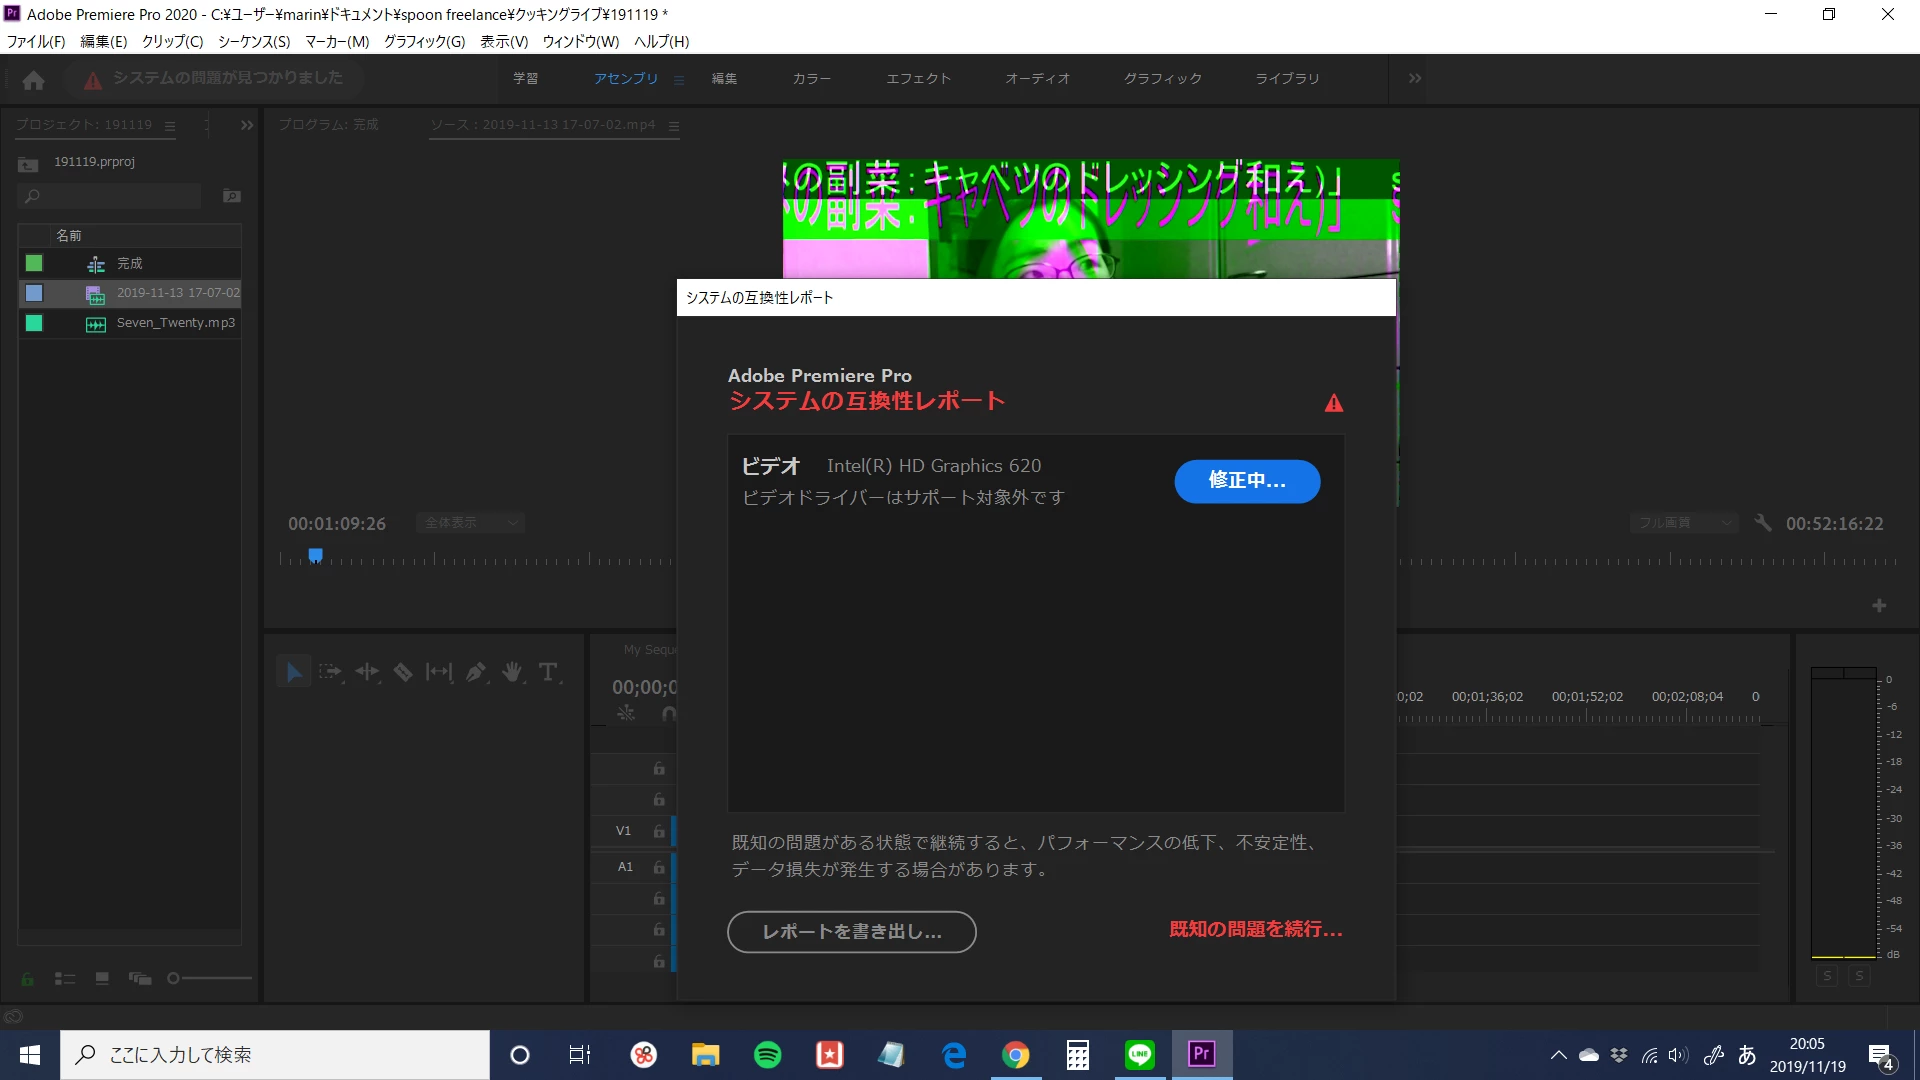Click the find-in-bin folder search icon
Screen dimensions: 1920x1080
click(232, 196)
